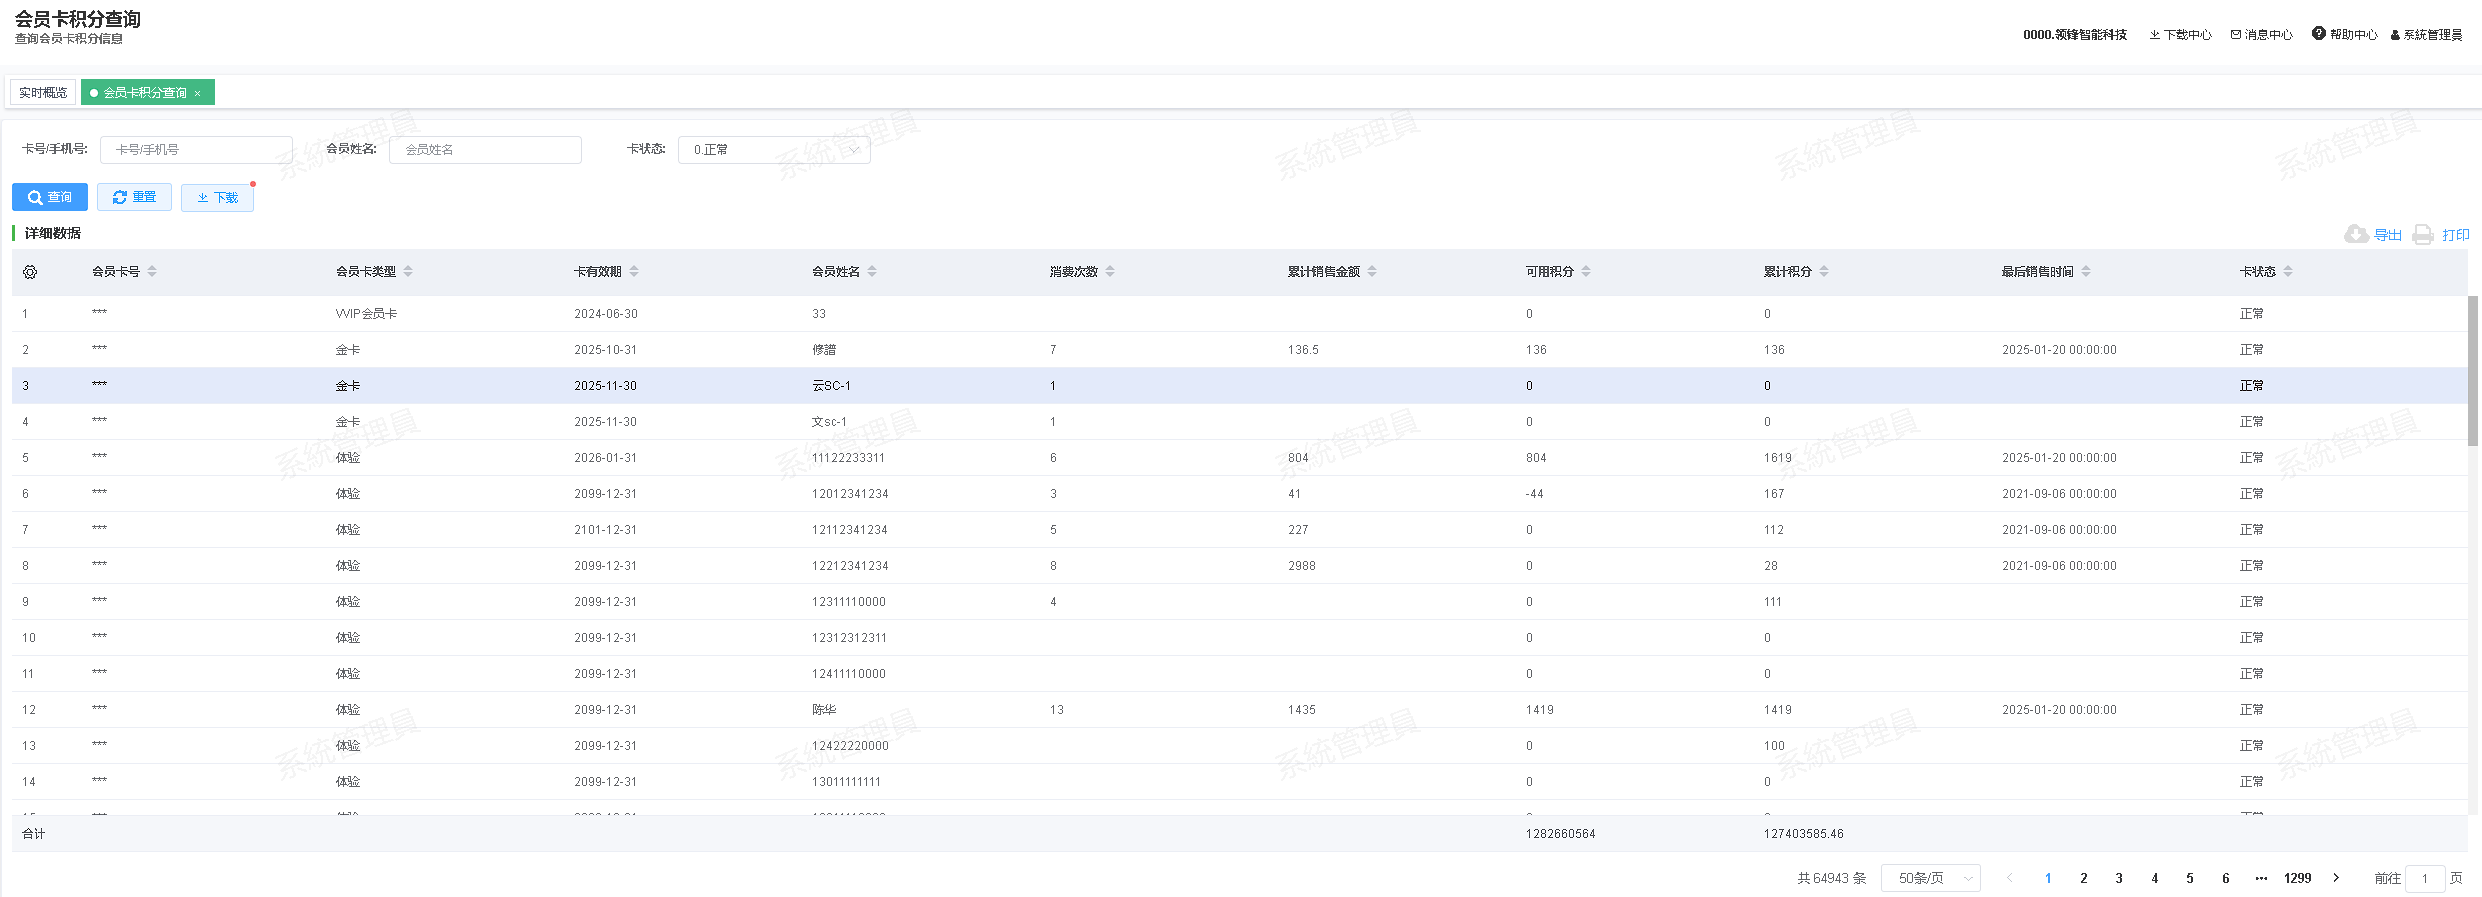Click the printer icon

(x=2423, y=234)
